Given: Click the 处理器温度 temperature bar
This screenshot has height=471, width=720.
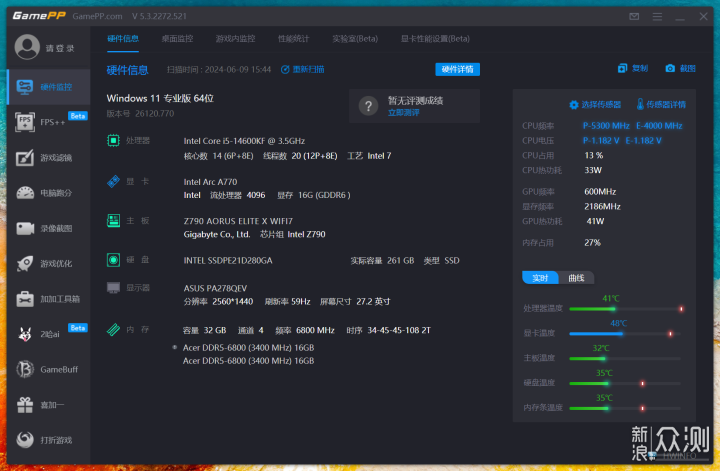Looking at the screenshot, I should pos(626,309).
